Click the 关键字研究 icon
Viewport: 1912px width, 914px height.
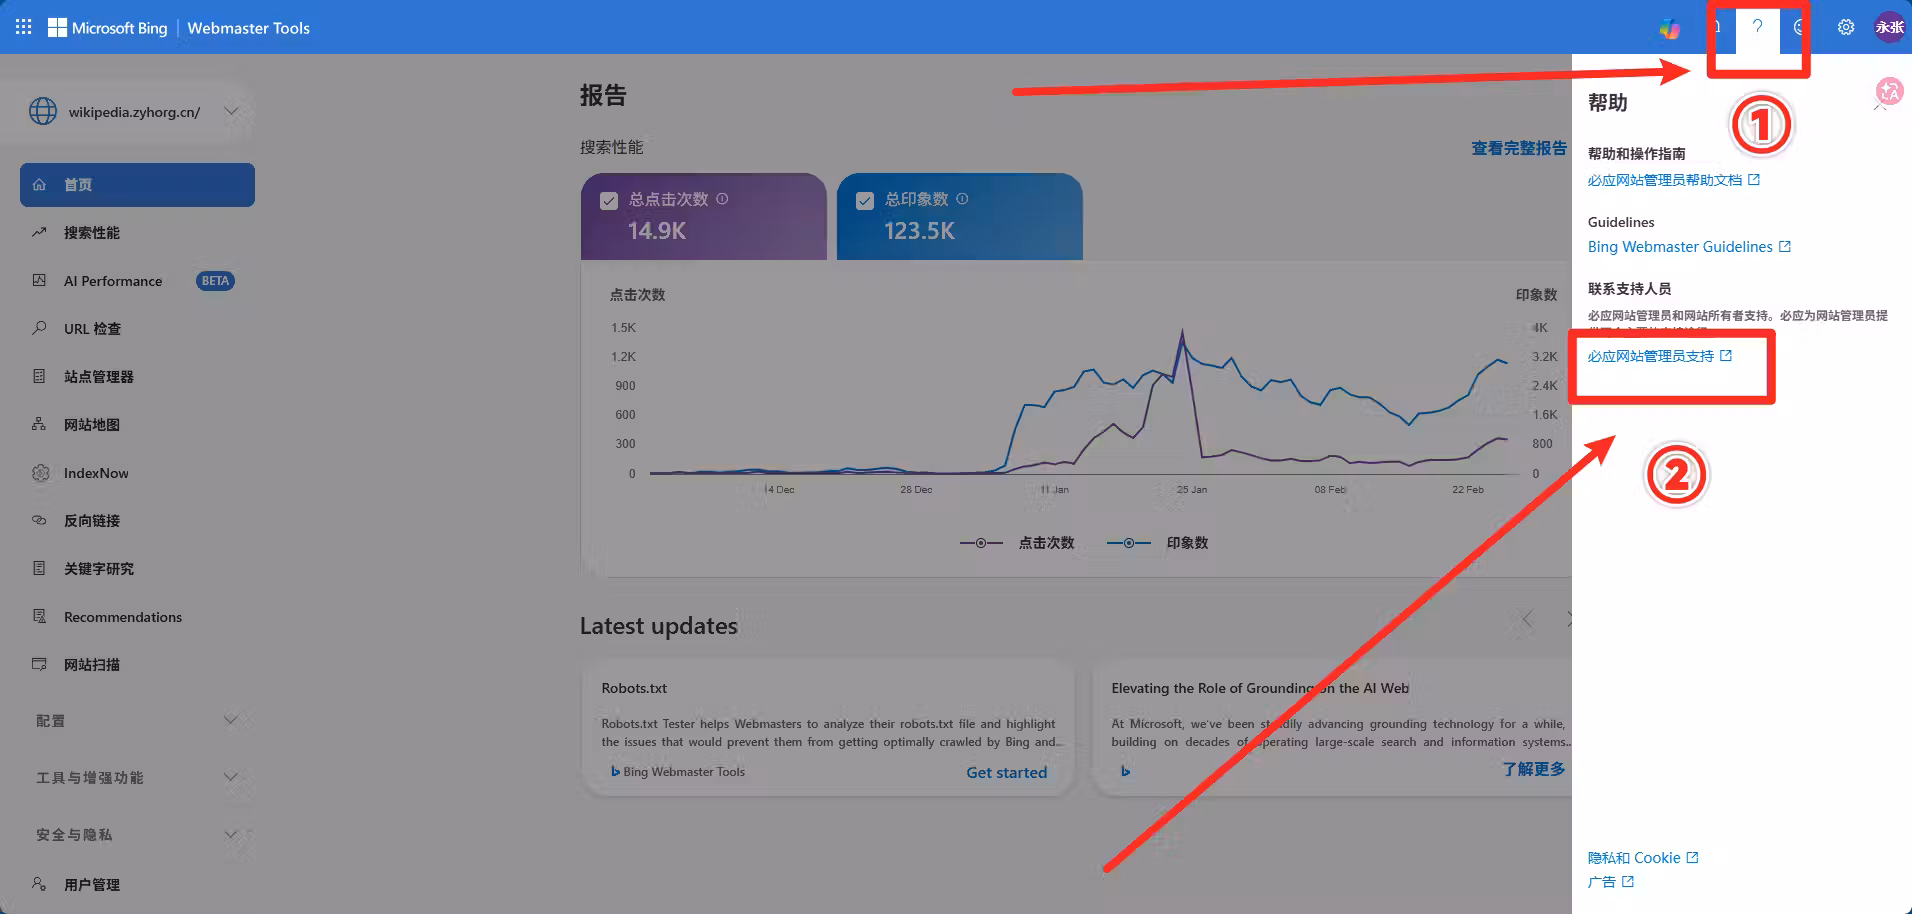point(39,568)
